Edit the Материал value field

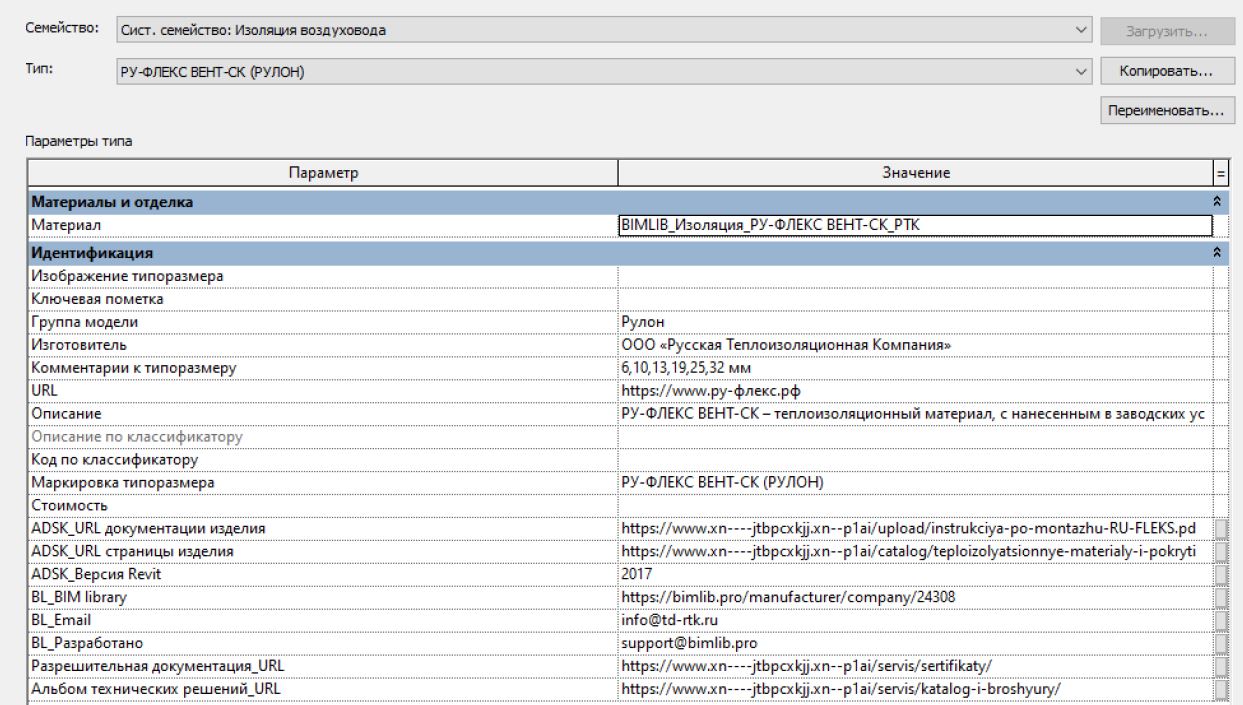[914, 224]
